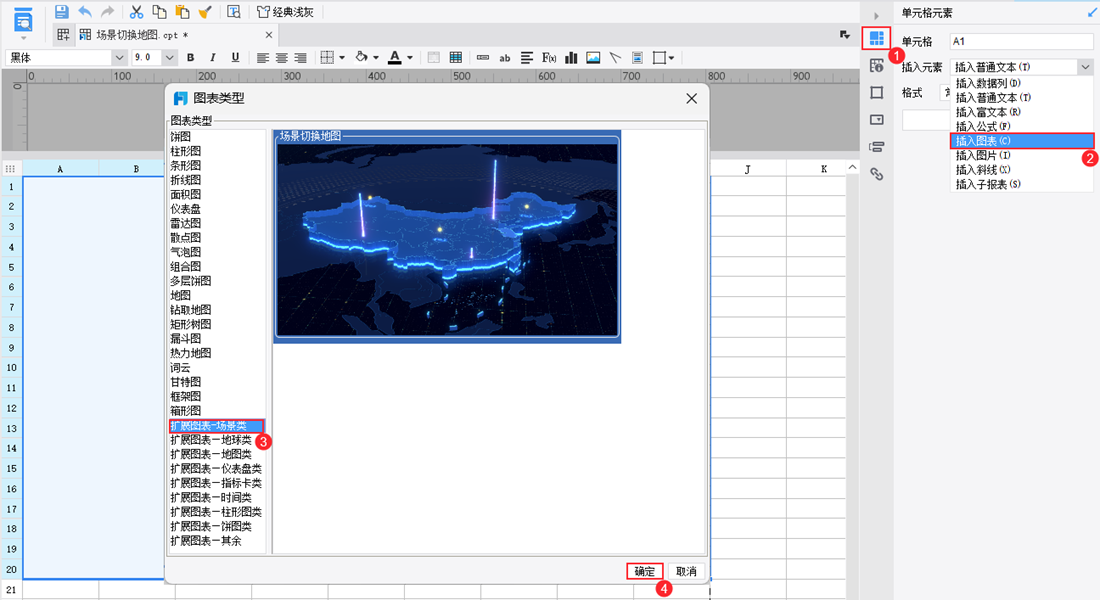Viewport: 1100px width, 600px height.
Task: Open widget settings panel icon
Action: pyautogui.click(x=876, y=120)
